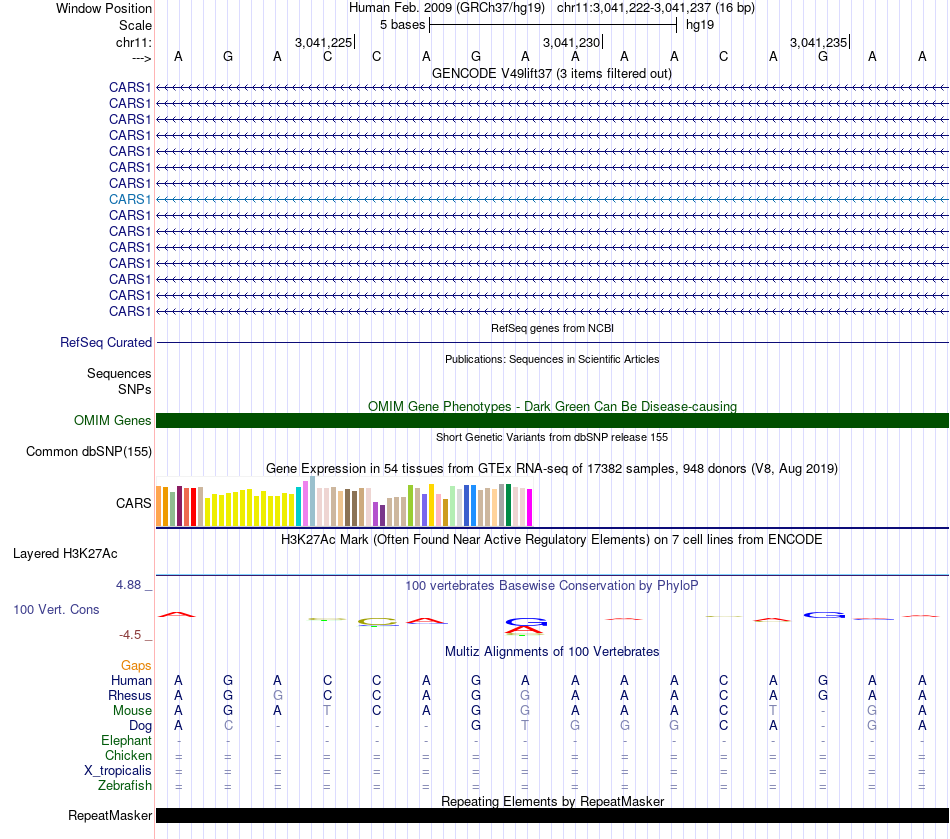
Task: Open Repeating Elements by RepeatMasker title
Action: tap(552, 801)
